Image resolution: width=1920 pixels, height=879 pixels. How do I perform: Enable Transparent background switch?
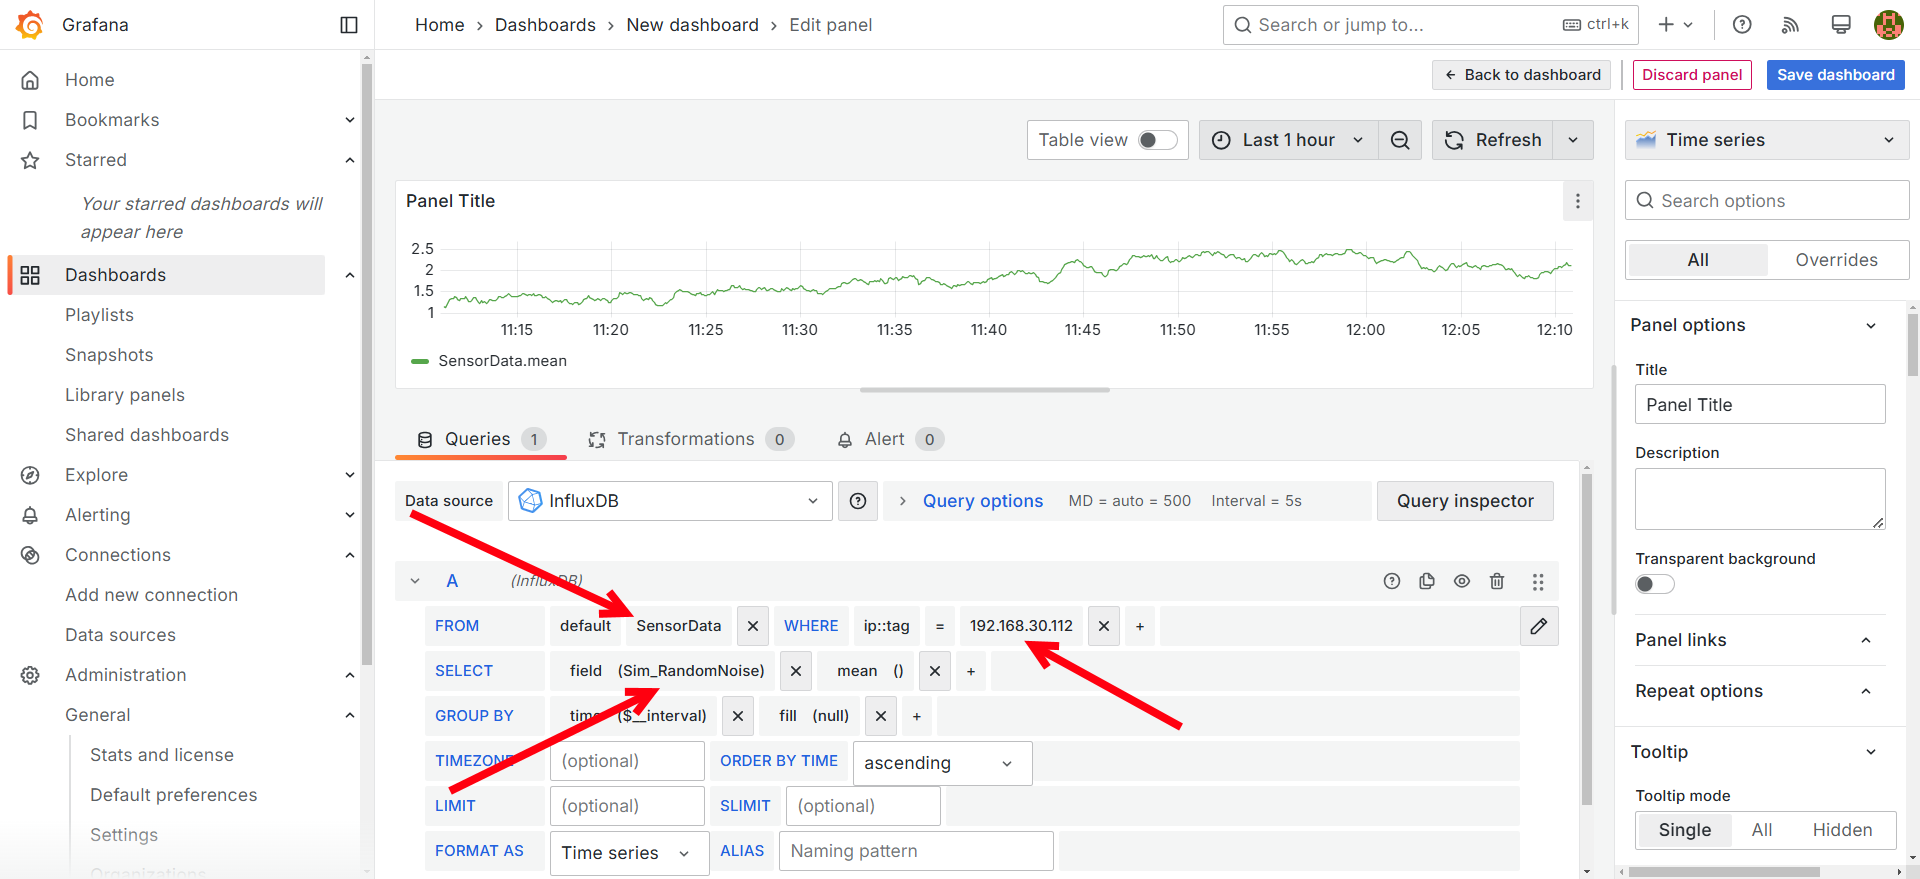coord(1654,584)
